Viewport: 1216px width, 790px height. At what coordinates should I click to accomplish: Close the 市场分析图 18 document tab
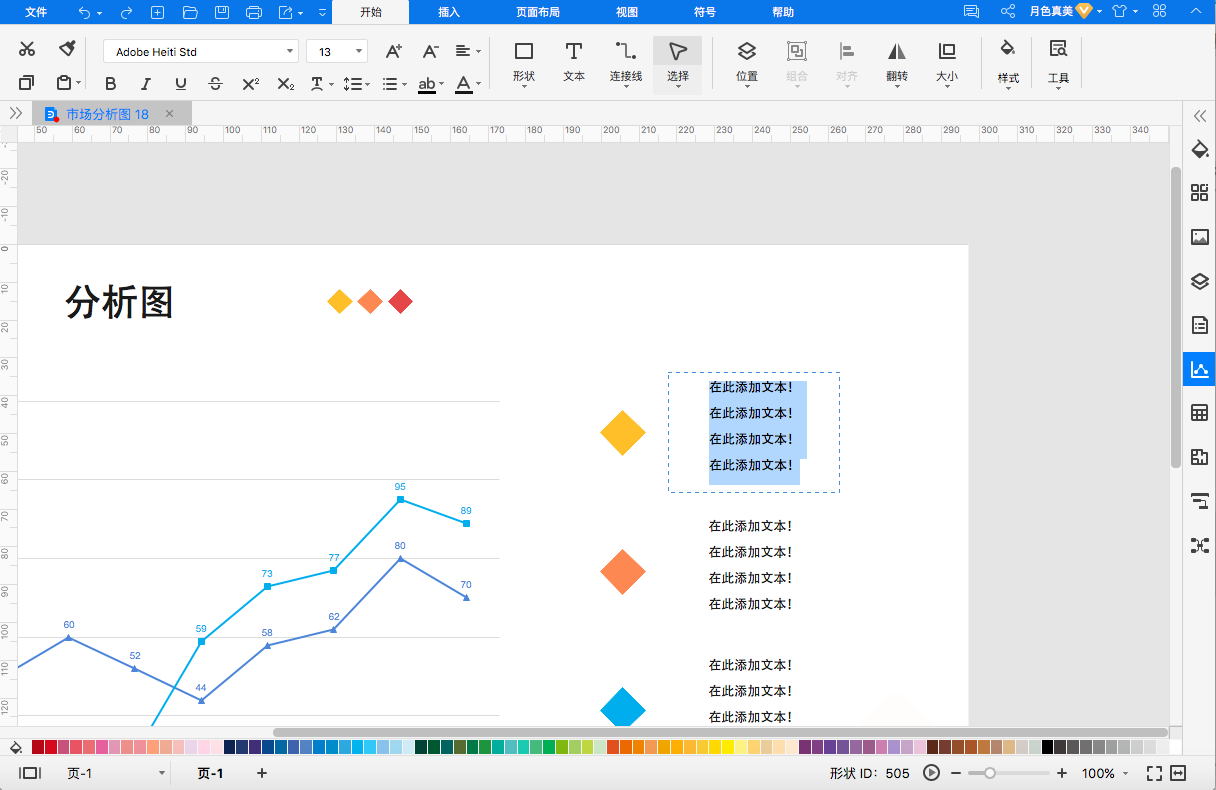pyautogui.click(x=169, y=114)
